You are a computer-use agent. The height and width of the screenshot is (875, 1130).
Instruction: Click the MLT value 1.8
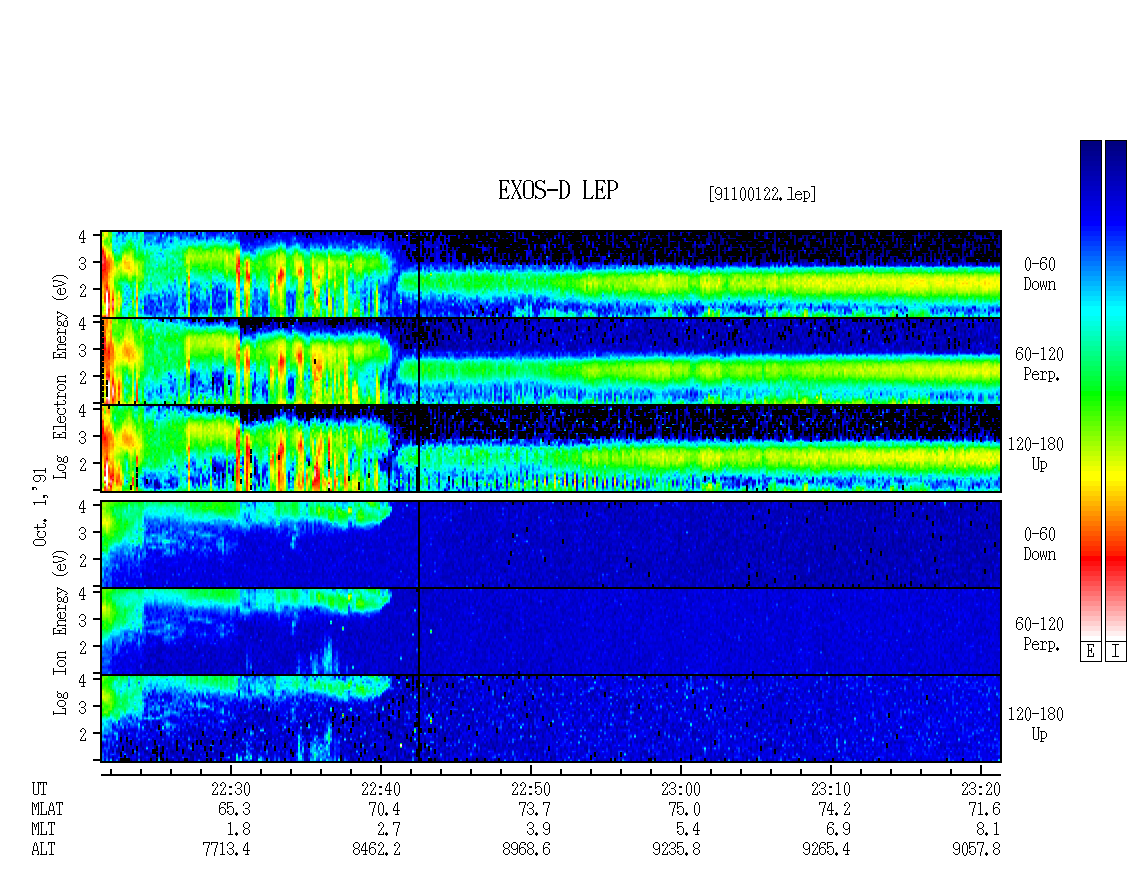point(239,830)
